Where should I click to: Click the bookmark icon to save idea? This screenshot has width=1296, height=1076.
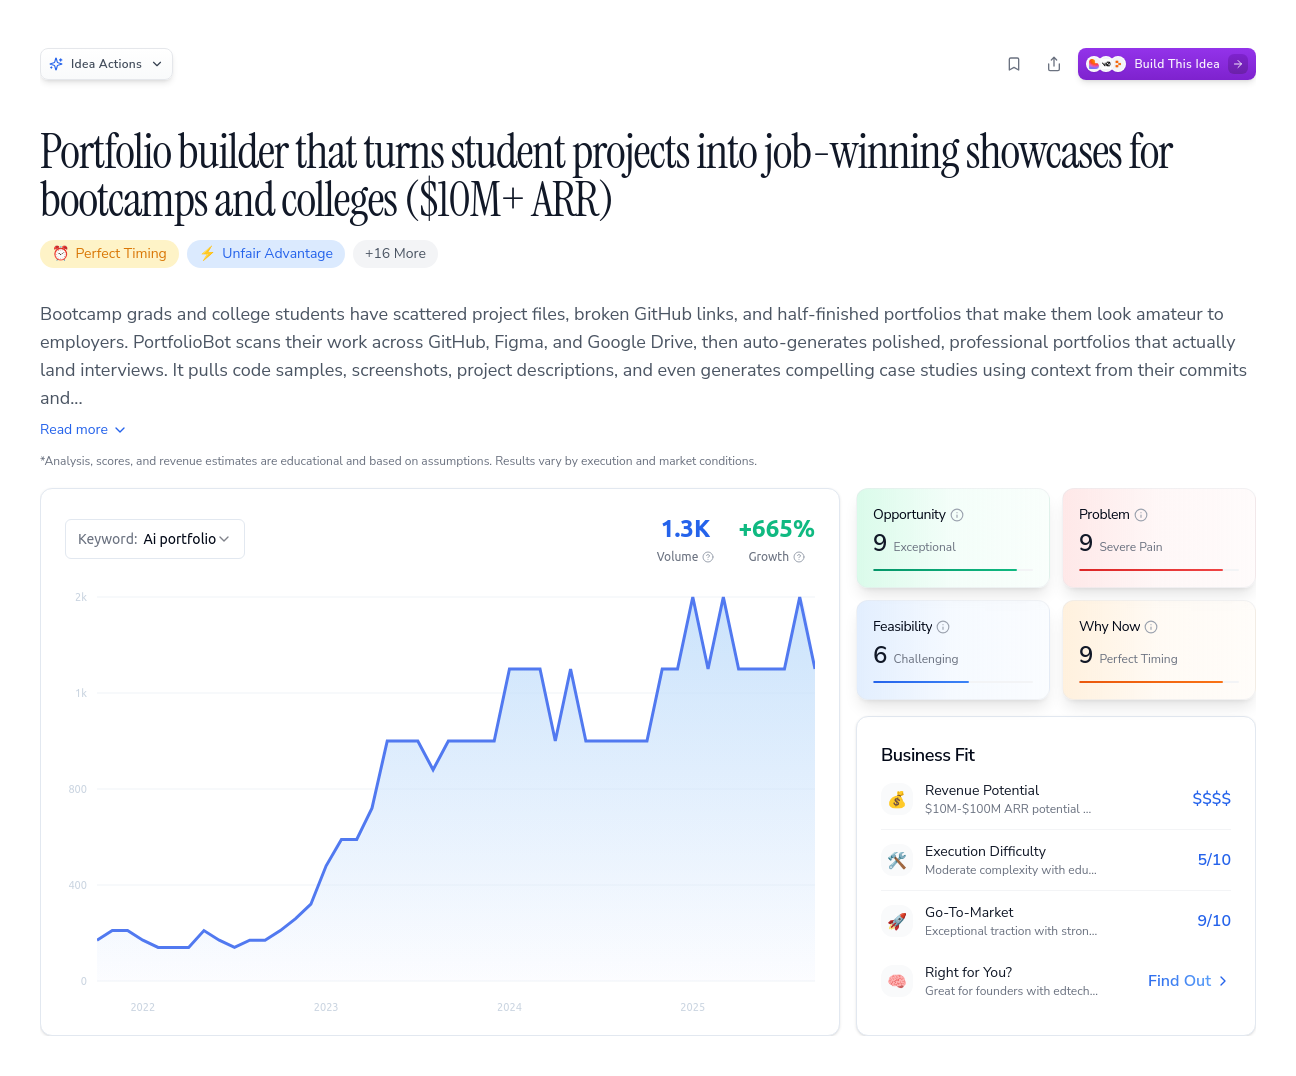click(x=1014, y=64)
